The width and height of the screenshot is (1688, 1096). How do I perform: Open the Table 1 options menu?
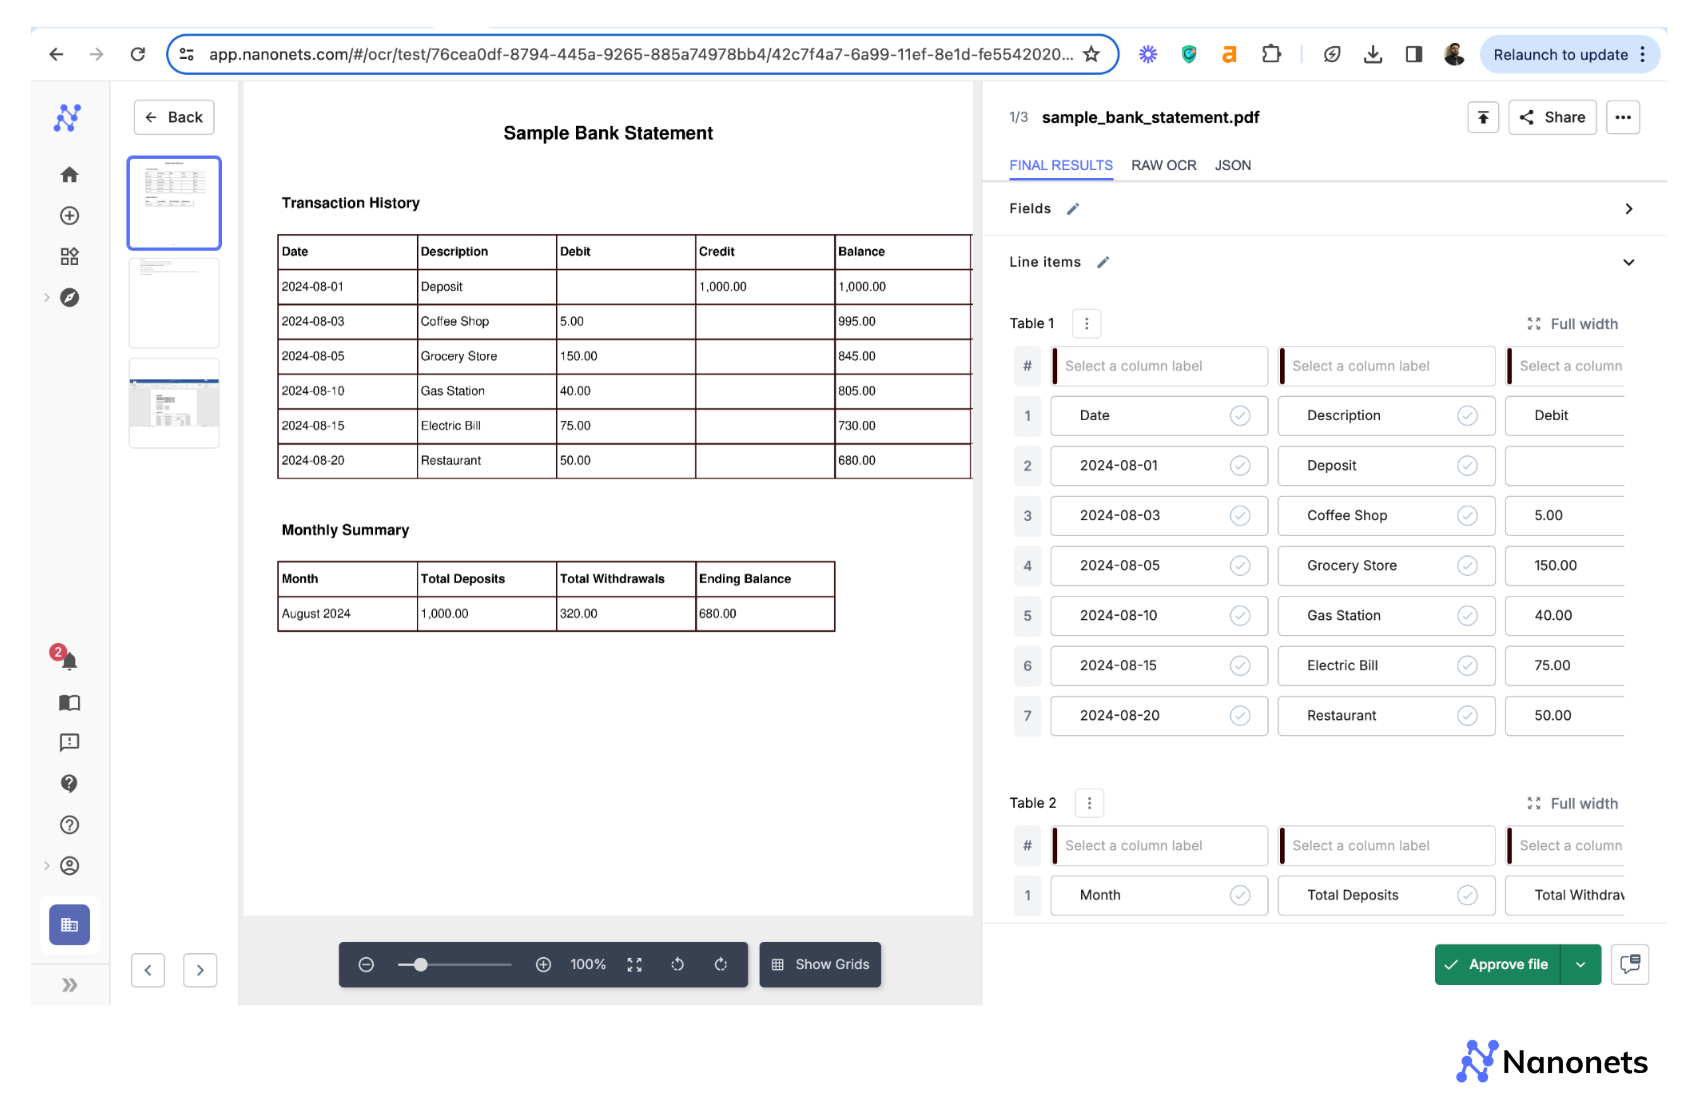coord(1086,323)
